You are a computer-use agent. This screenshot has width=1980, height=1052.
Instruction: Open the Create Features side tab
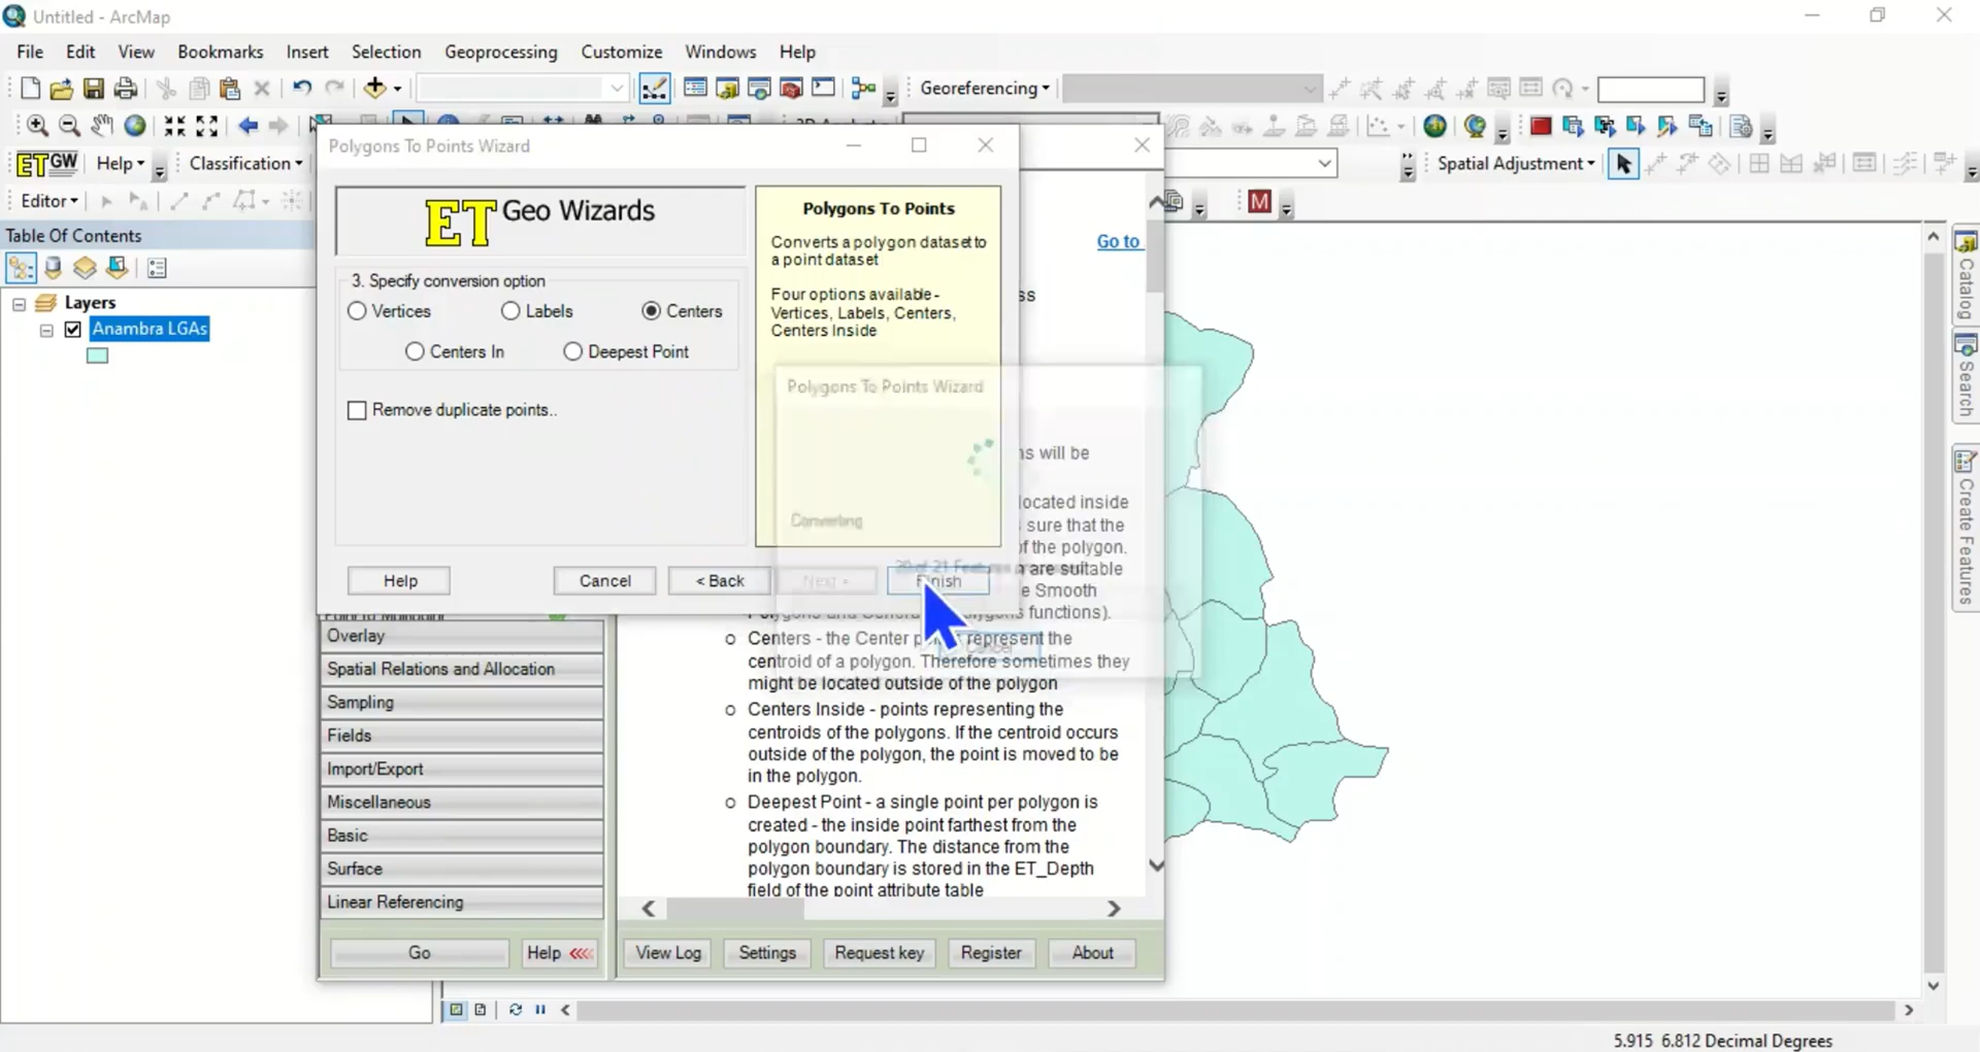[x=1966, y=527]
